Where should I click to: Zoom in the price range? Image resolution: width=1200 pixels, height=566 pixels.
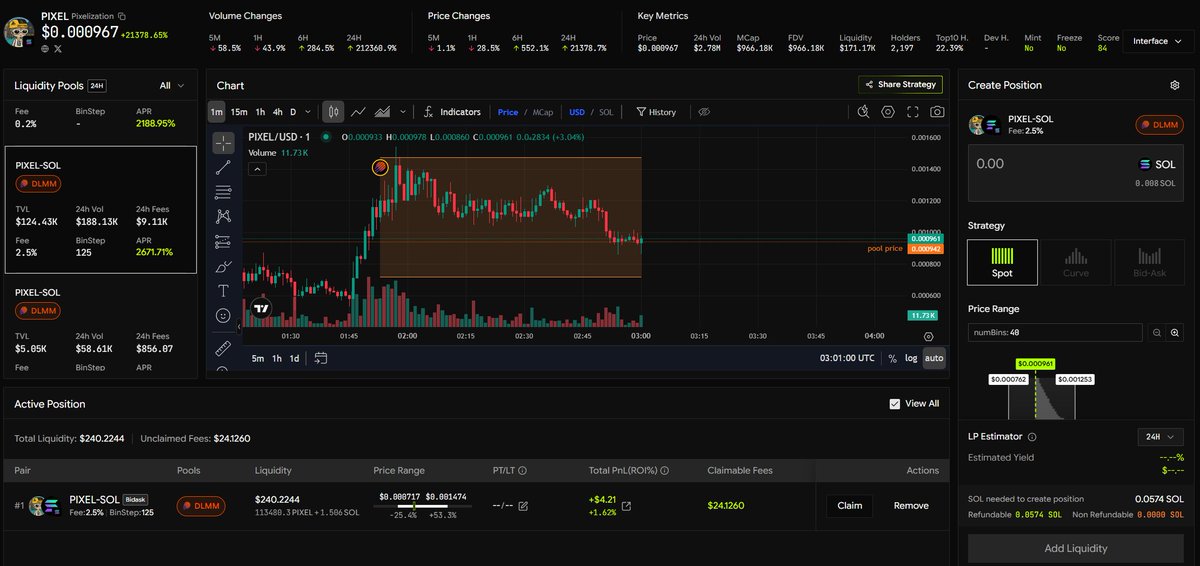(1175, 332)
